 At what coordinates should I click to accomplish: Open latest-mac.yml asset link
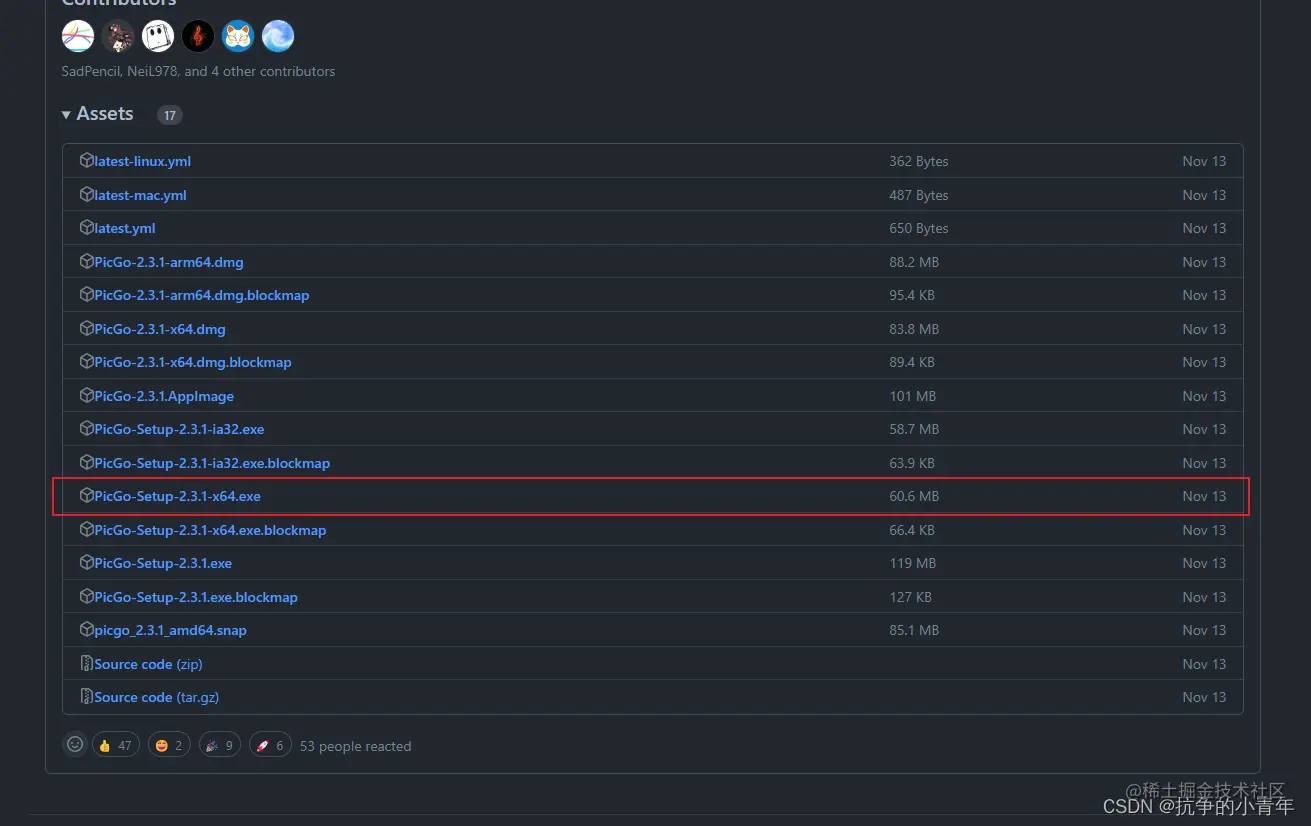tap(140, 195)
